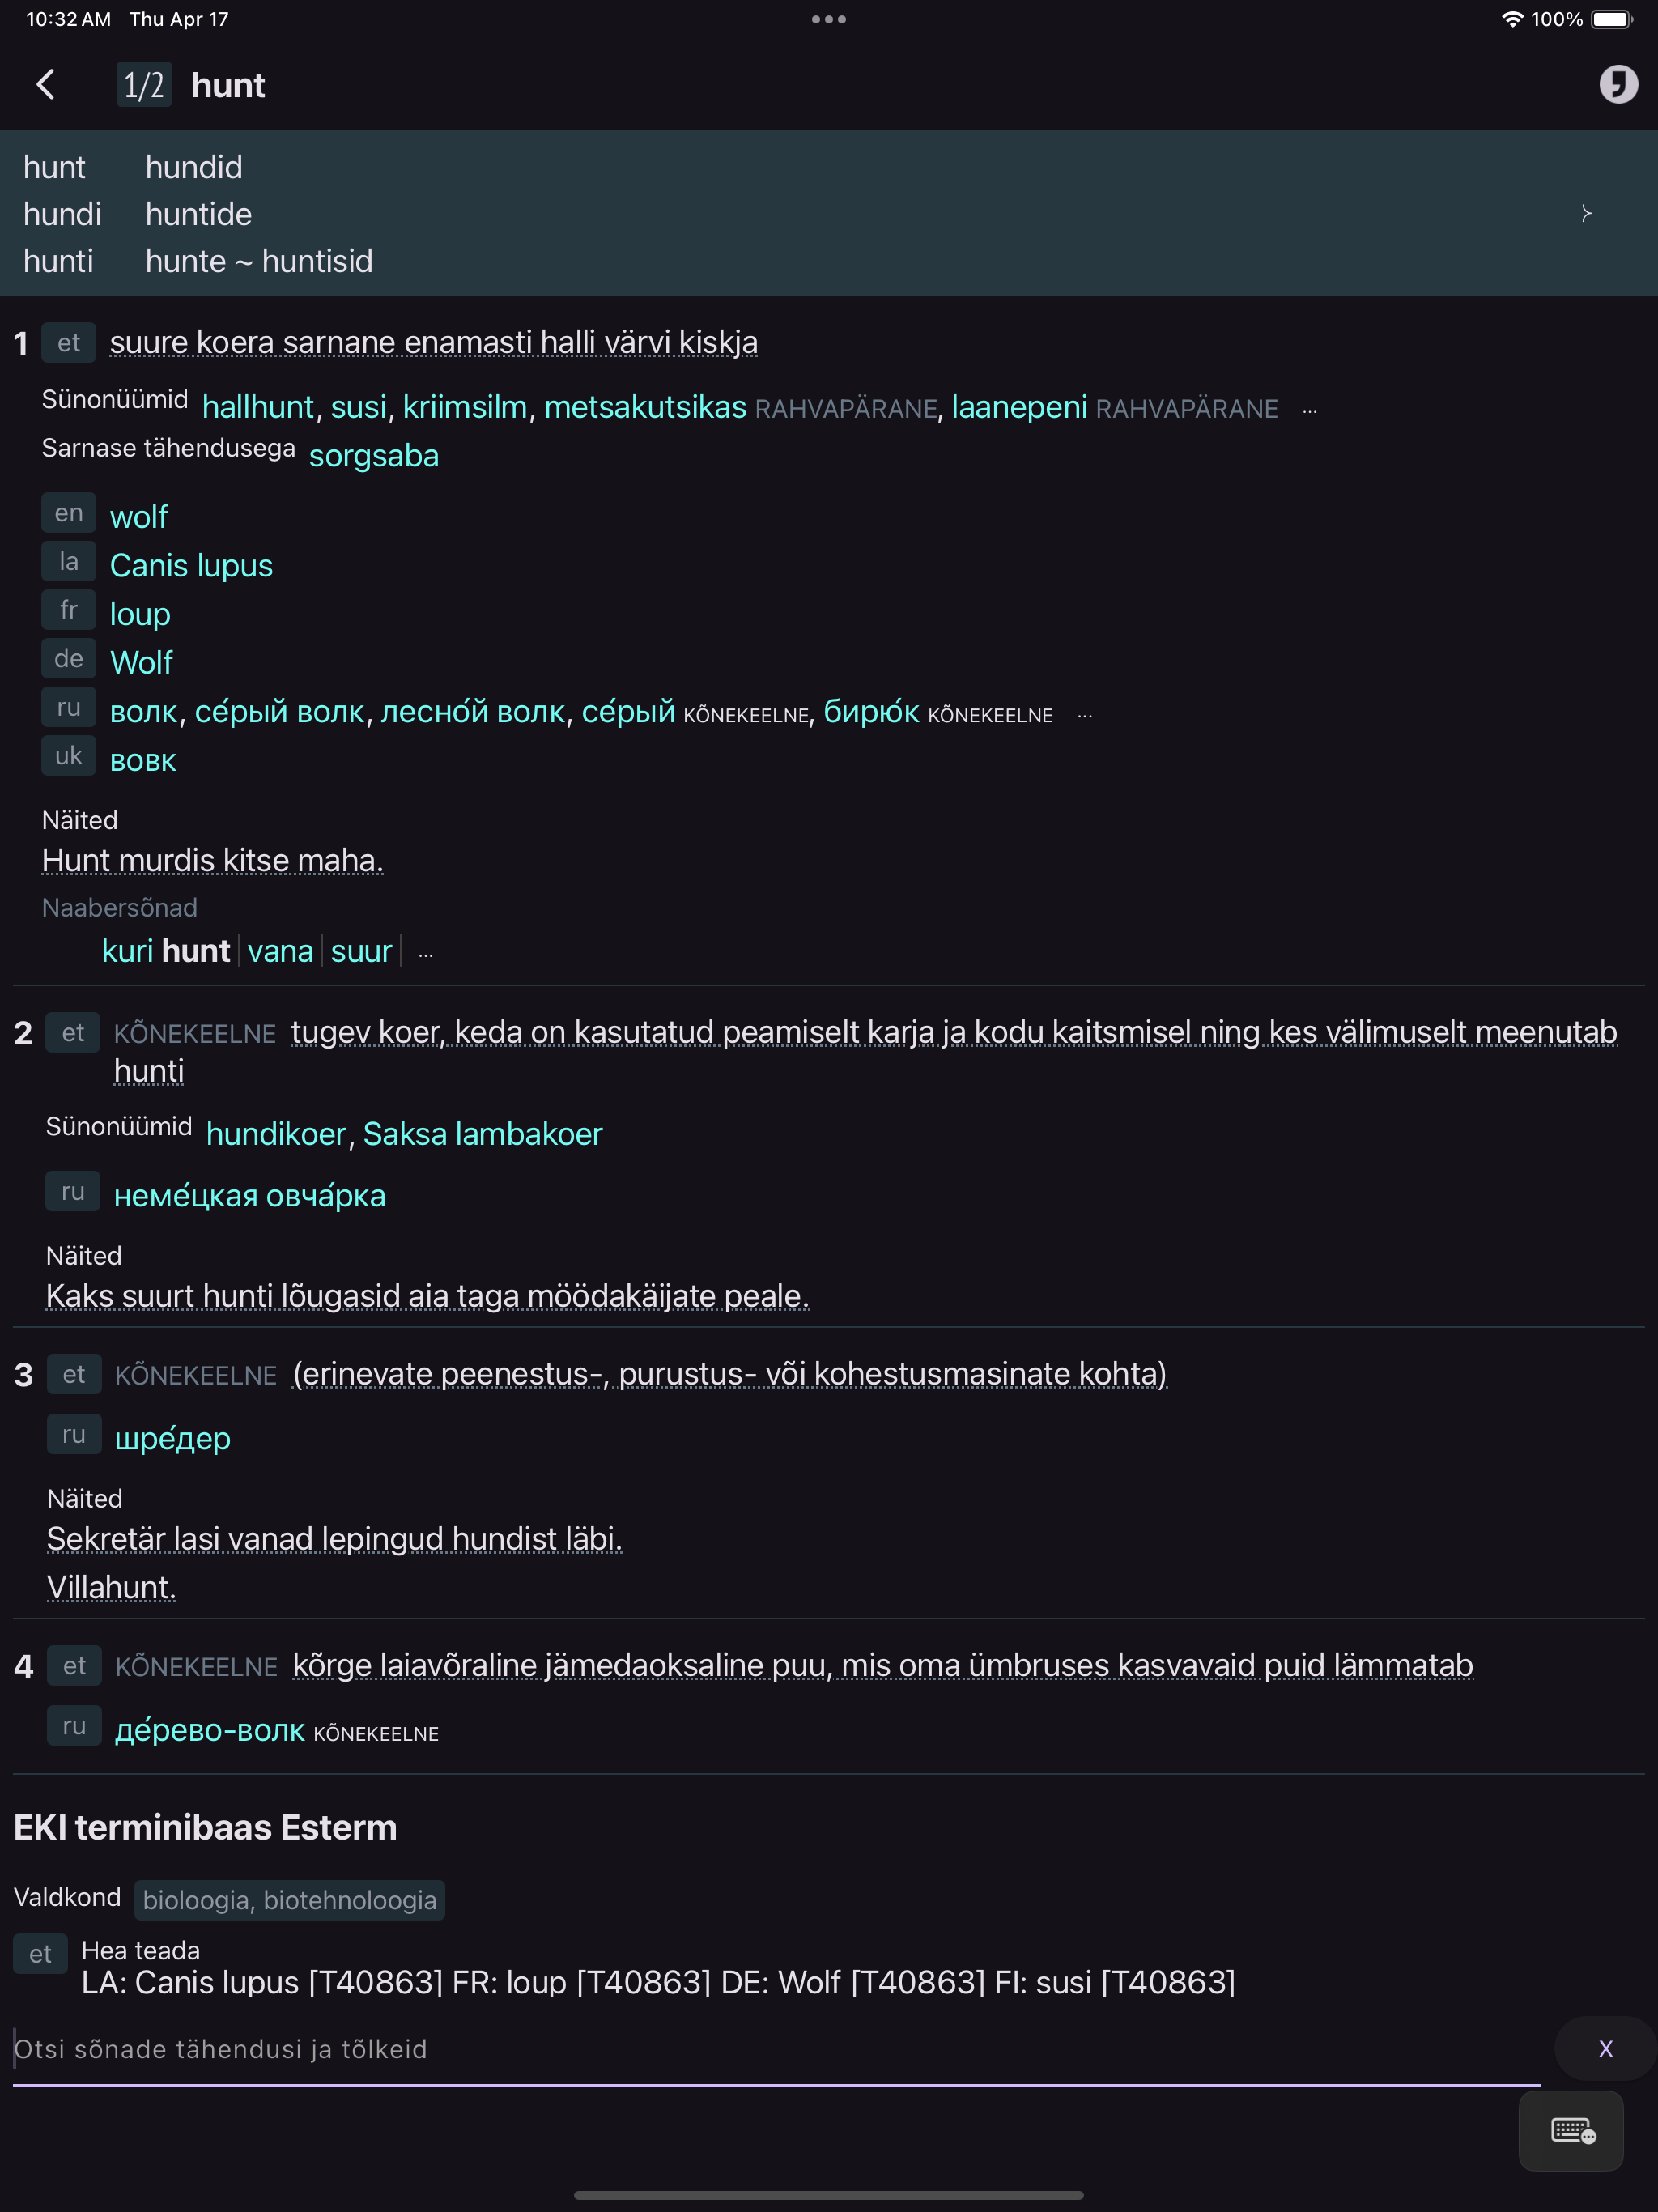The height and width of the screenshot is (2212, 1658).
Task: Expand the inflection forms panel chevron
Action: (x=1585, y=213)
